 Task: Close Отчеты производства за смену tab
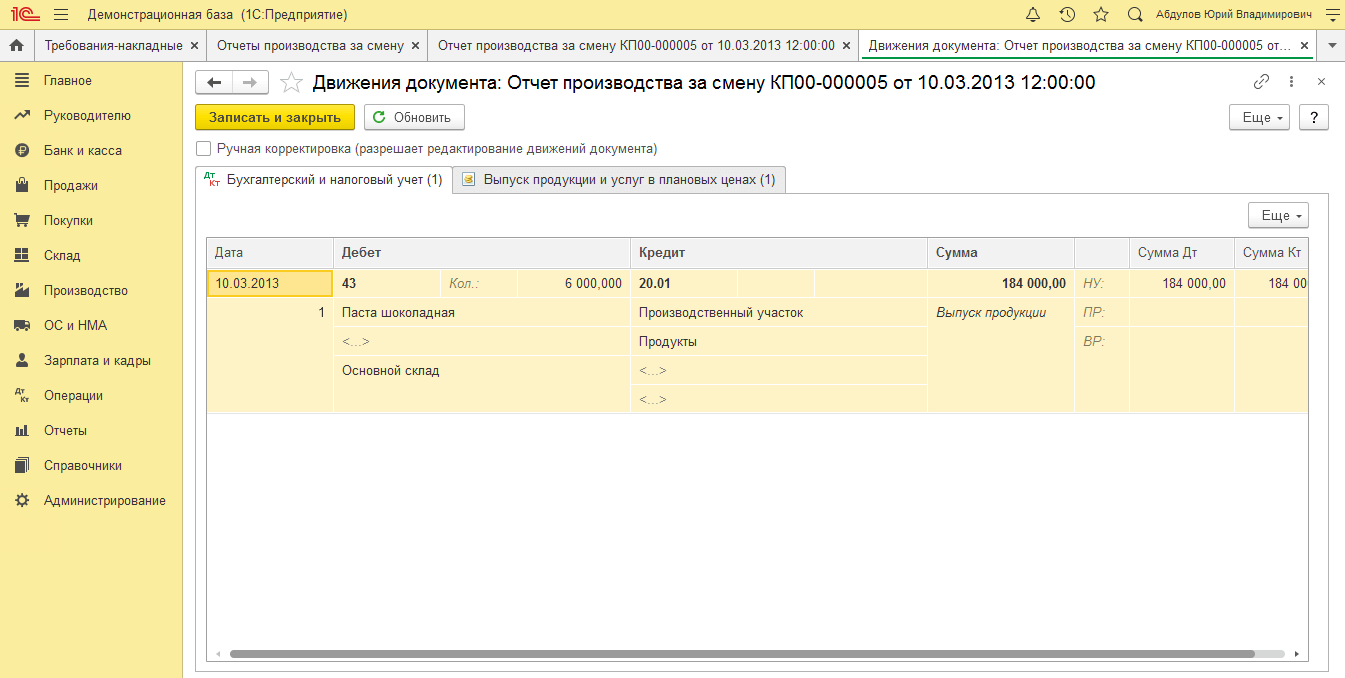click(416, 46)
